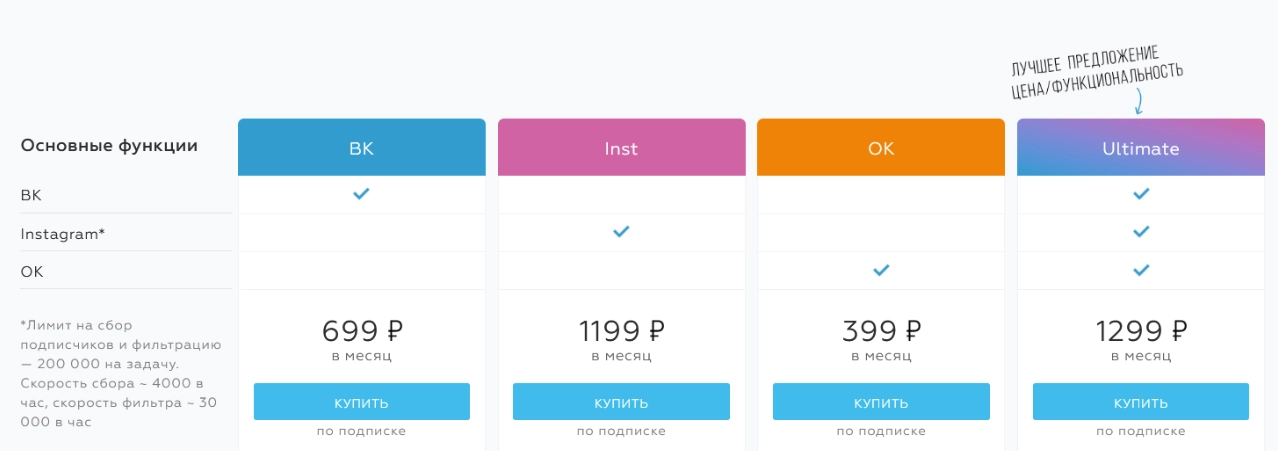
Task: Click 'по подписке' under the Ultimate plan
Action: [x=1141, y=431]
